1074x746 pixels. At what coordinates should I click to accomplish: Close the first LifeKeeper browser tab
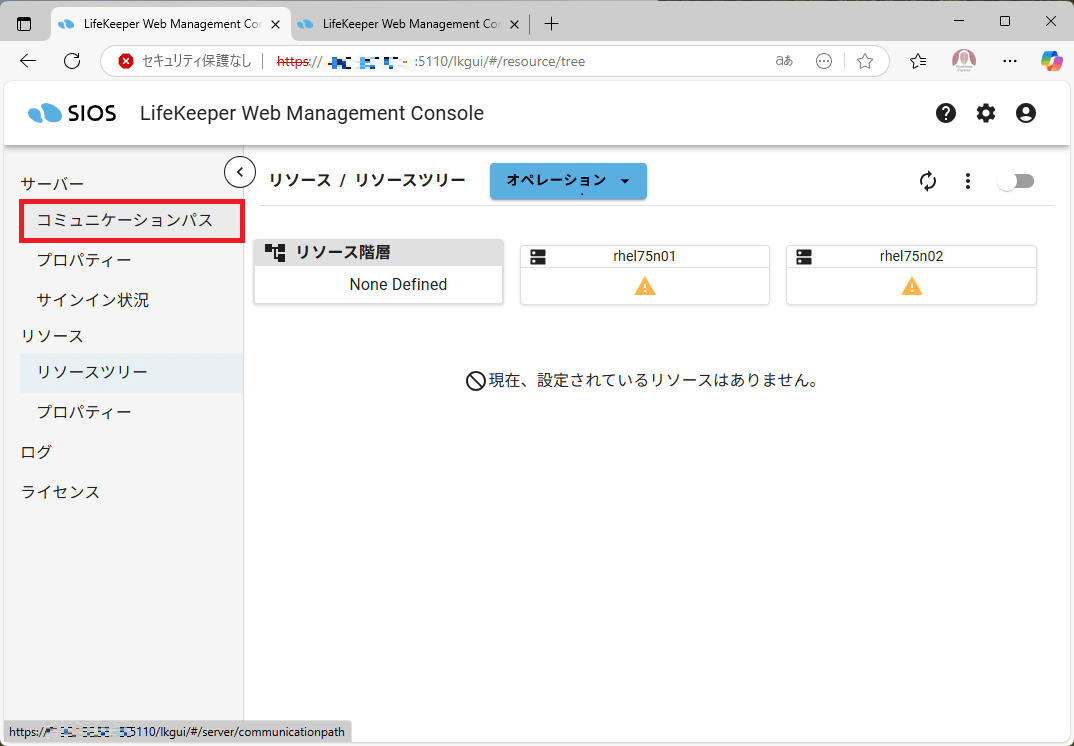[275, 24]
